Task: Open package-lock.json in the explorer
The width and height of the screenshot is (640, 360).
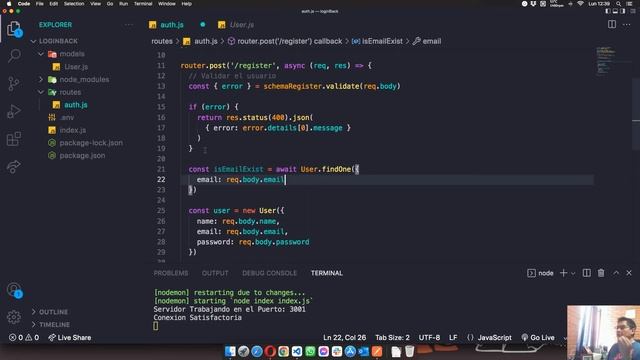Action: 91,143
